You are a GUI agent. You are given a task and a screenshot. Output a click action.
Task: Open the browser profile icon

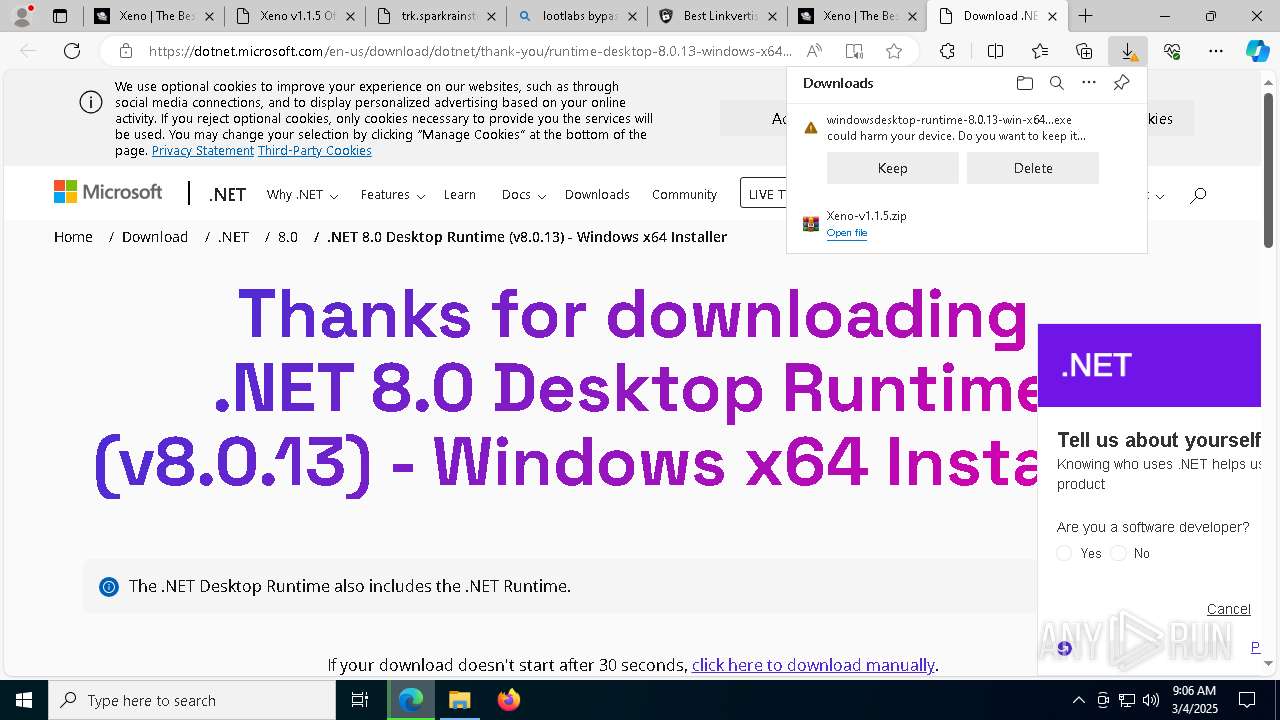click(x=22, y=16)
